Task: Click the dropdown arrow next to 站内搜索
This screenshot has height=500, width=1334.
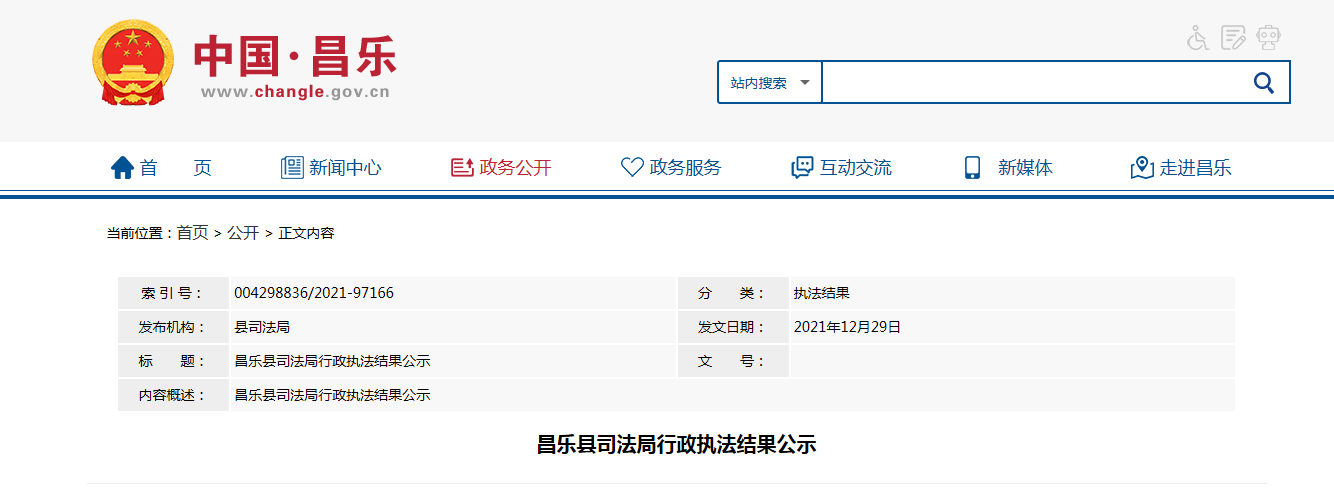Action: [x=804, y=83]
